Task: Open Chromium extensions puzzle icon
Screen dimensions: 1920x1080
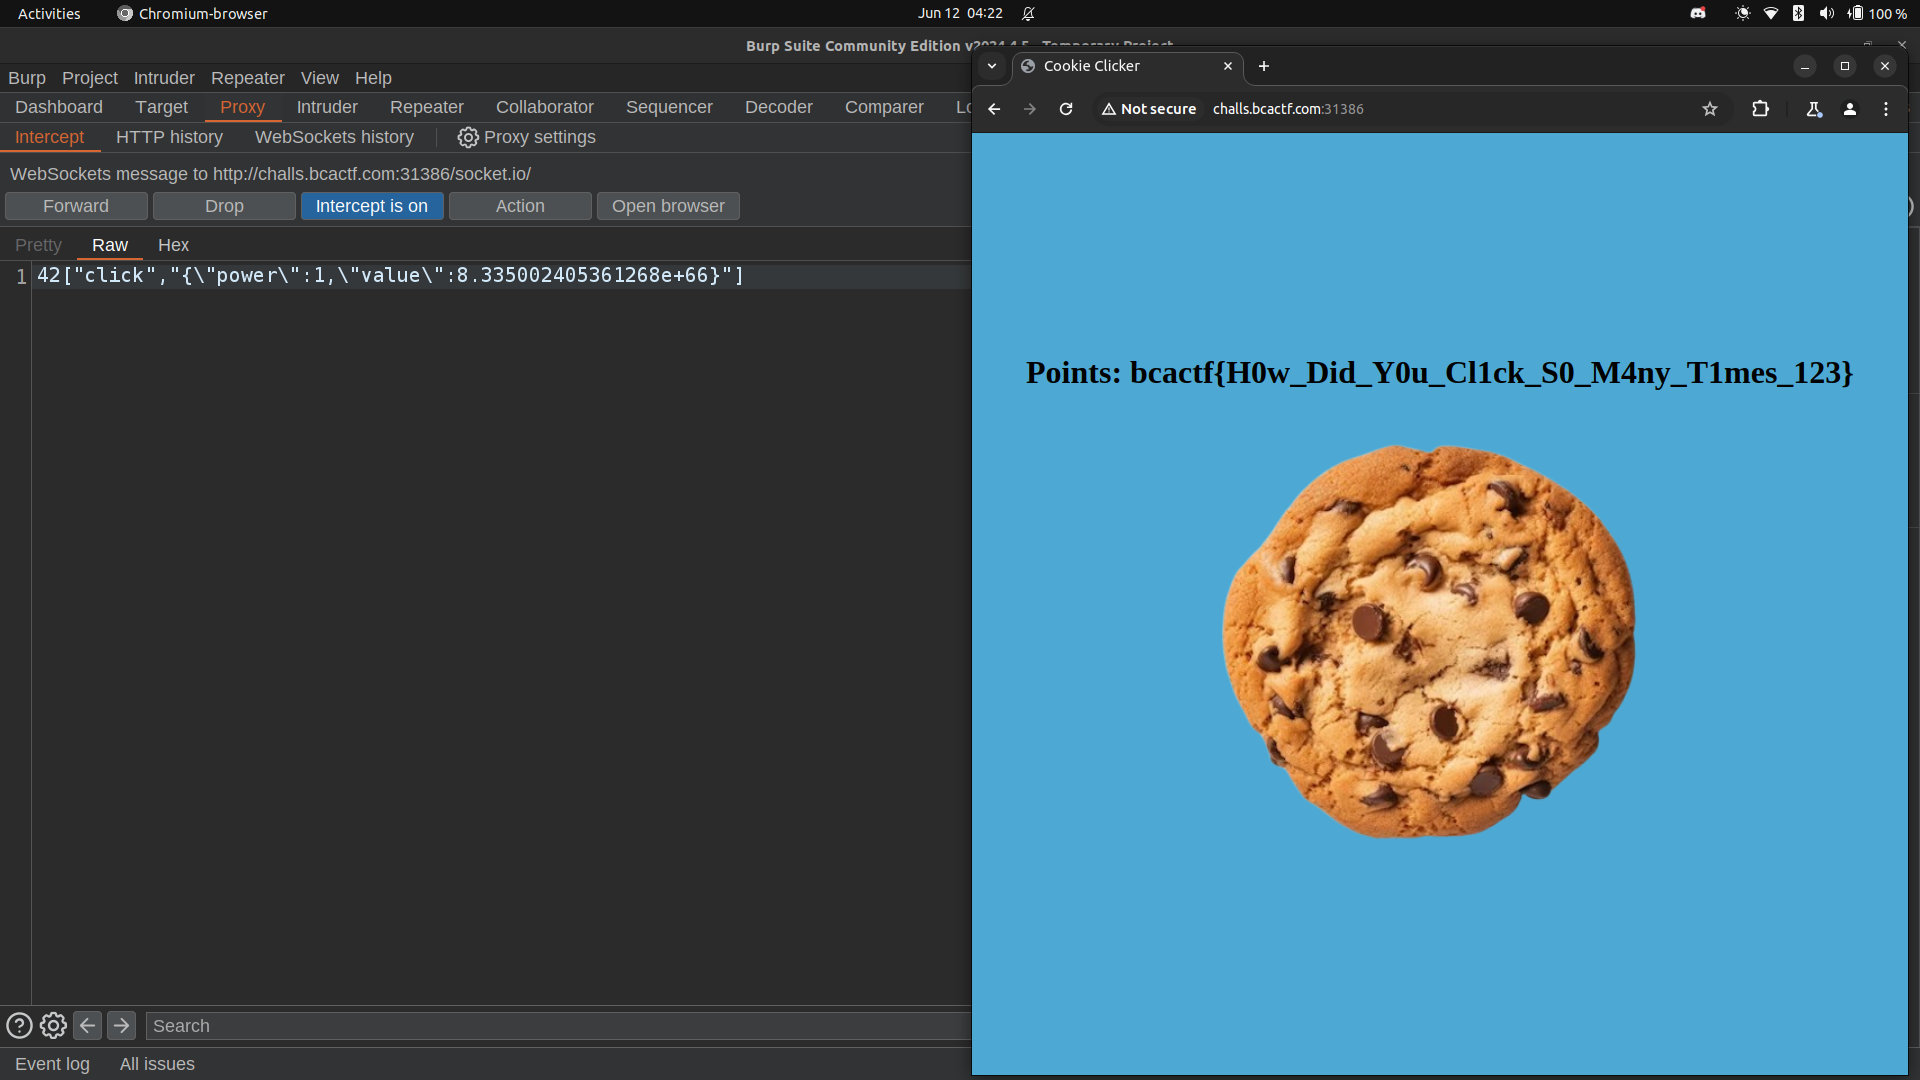Action: 1760,109
